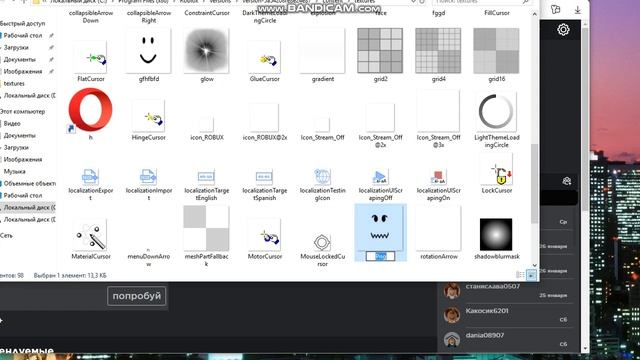Select the LightThemeLoadingCircle file
The height and width of the screenshot is (360, 640).
pyautogui.click(x=496, y=111)
